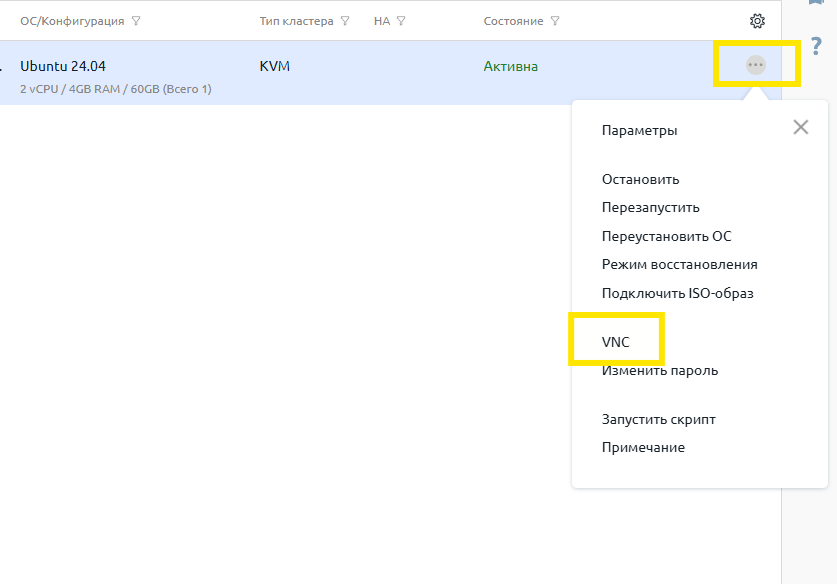
Task: Select Перезапустить from the menu
Action: pyautogui.click(x=650, y=208)
